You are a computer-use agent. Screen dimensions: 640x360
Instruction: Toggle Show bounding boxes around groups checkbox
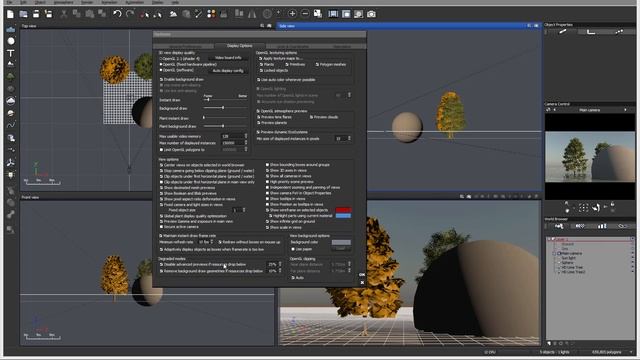tap(267, 165)
